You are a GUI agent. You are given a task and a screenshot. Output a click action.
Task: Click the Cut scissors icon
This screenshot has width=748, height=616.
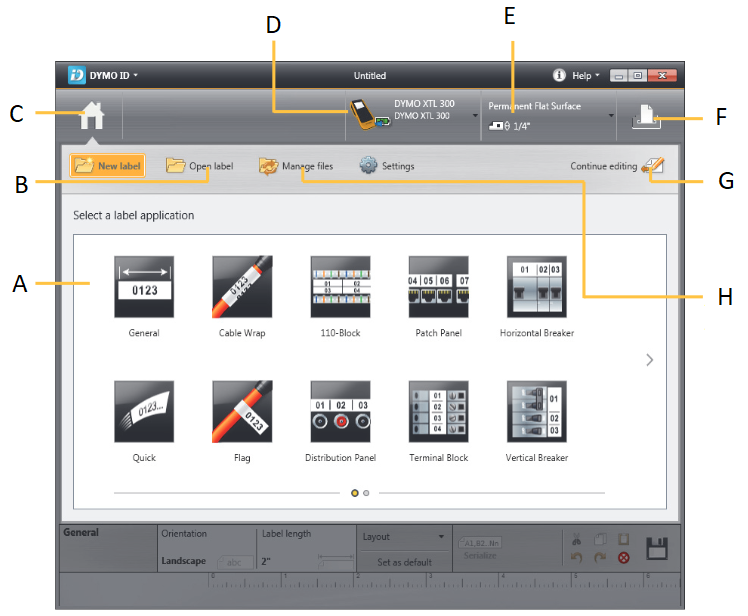pos(576,540)
